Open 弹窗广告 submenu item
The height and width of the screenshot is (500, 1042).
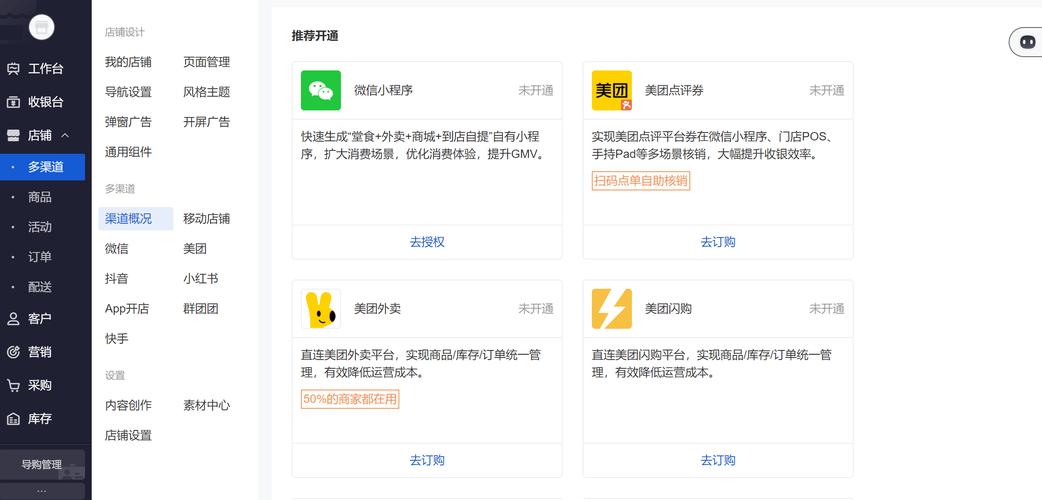pos(128,122)
